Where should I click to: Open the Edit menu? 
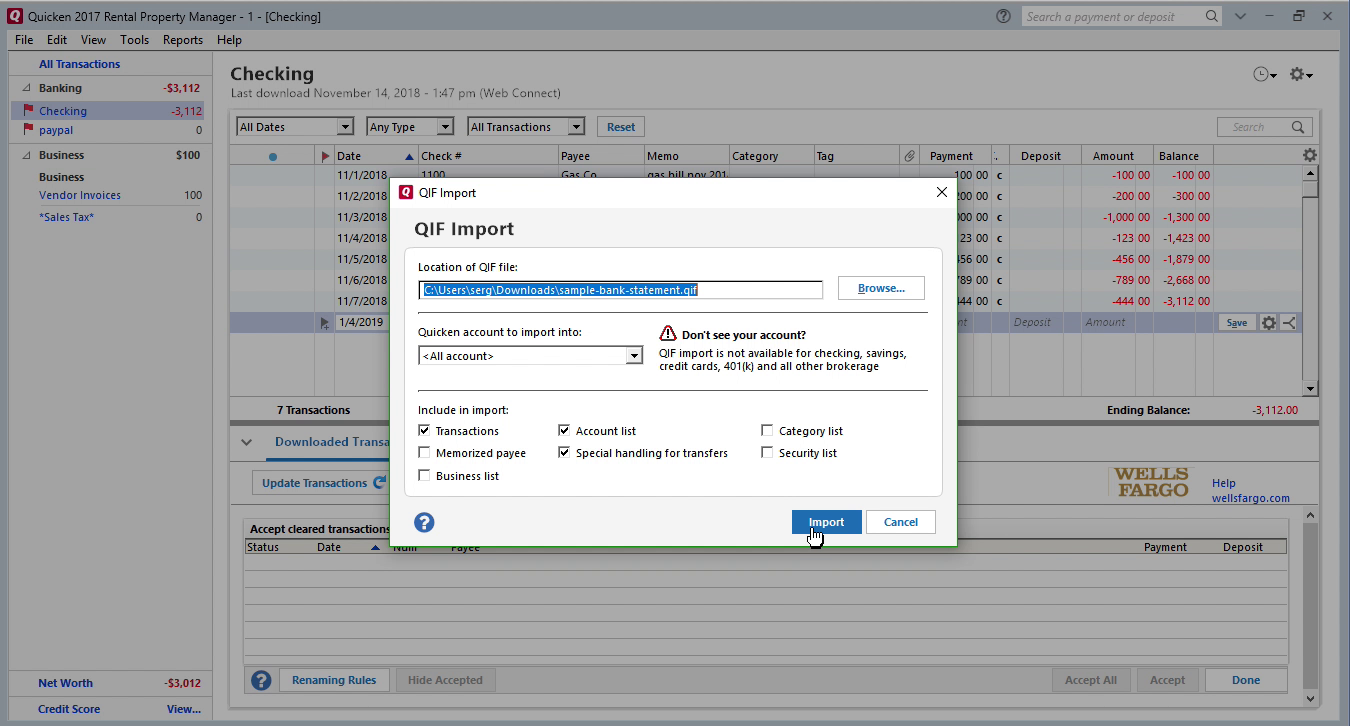57,40
